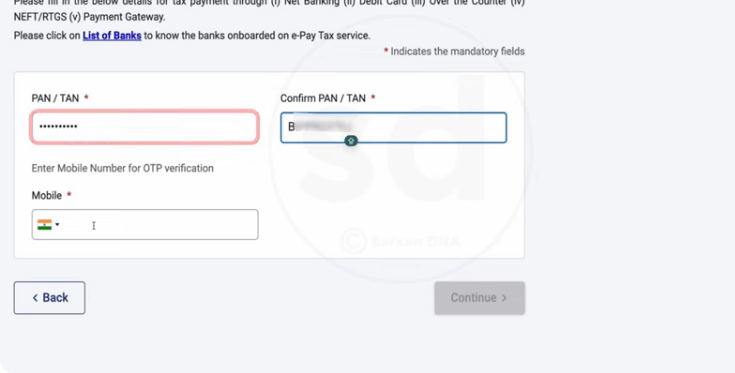Viewport: 735px width, 373px height.
Task: Focus the masked PAN / TAN field
Action: 145,127
